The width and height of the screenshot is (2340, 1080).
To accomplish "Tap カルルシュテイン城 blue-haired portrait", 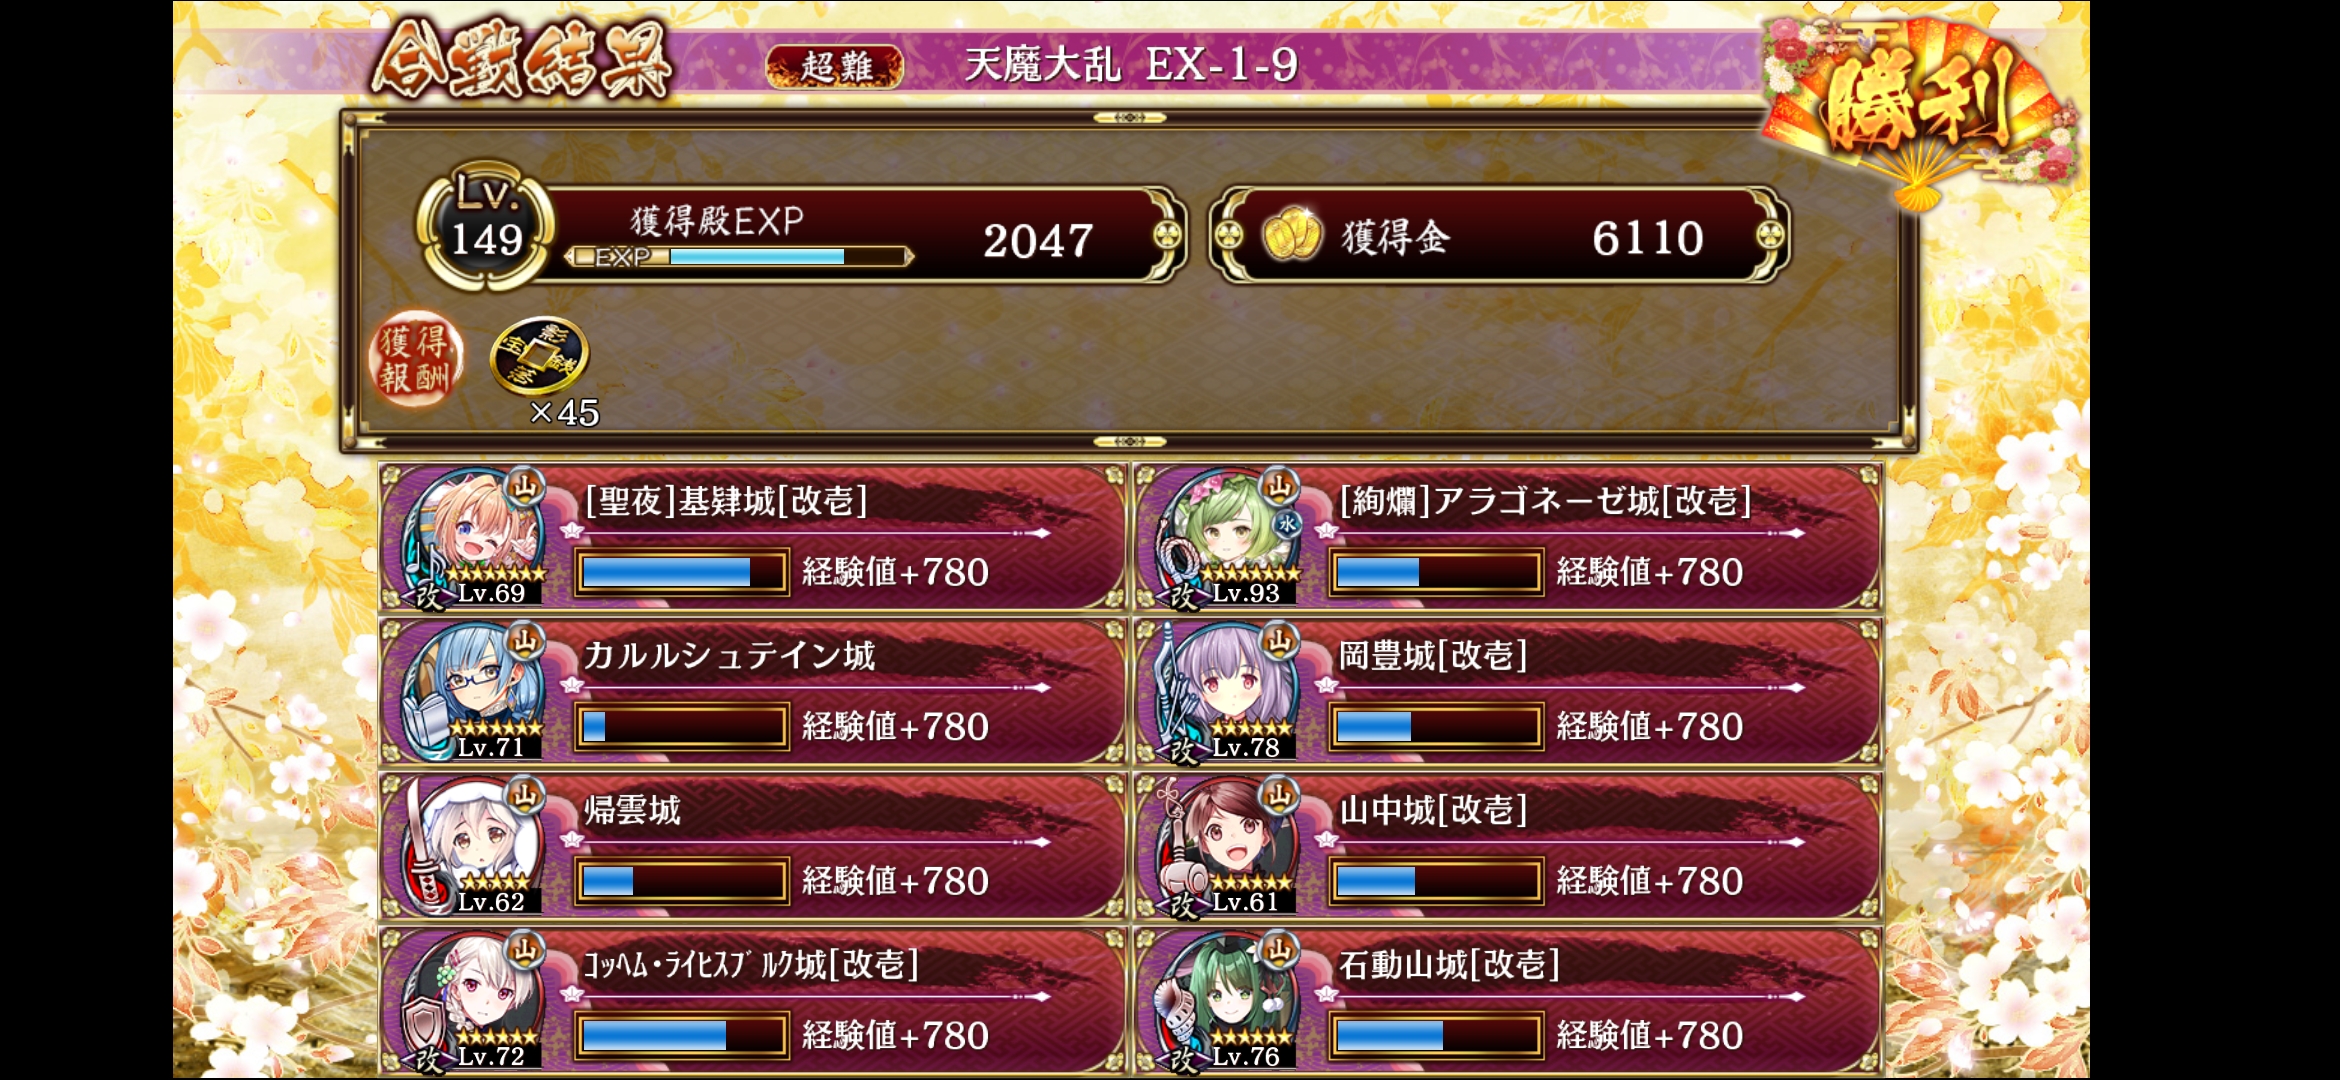I will 473,692.
